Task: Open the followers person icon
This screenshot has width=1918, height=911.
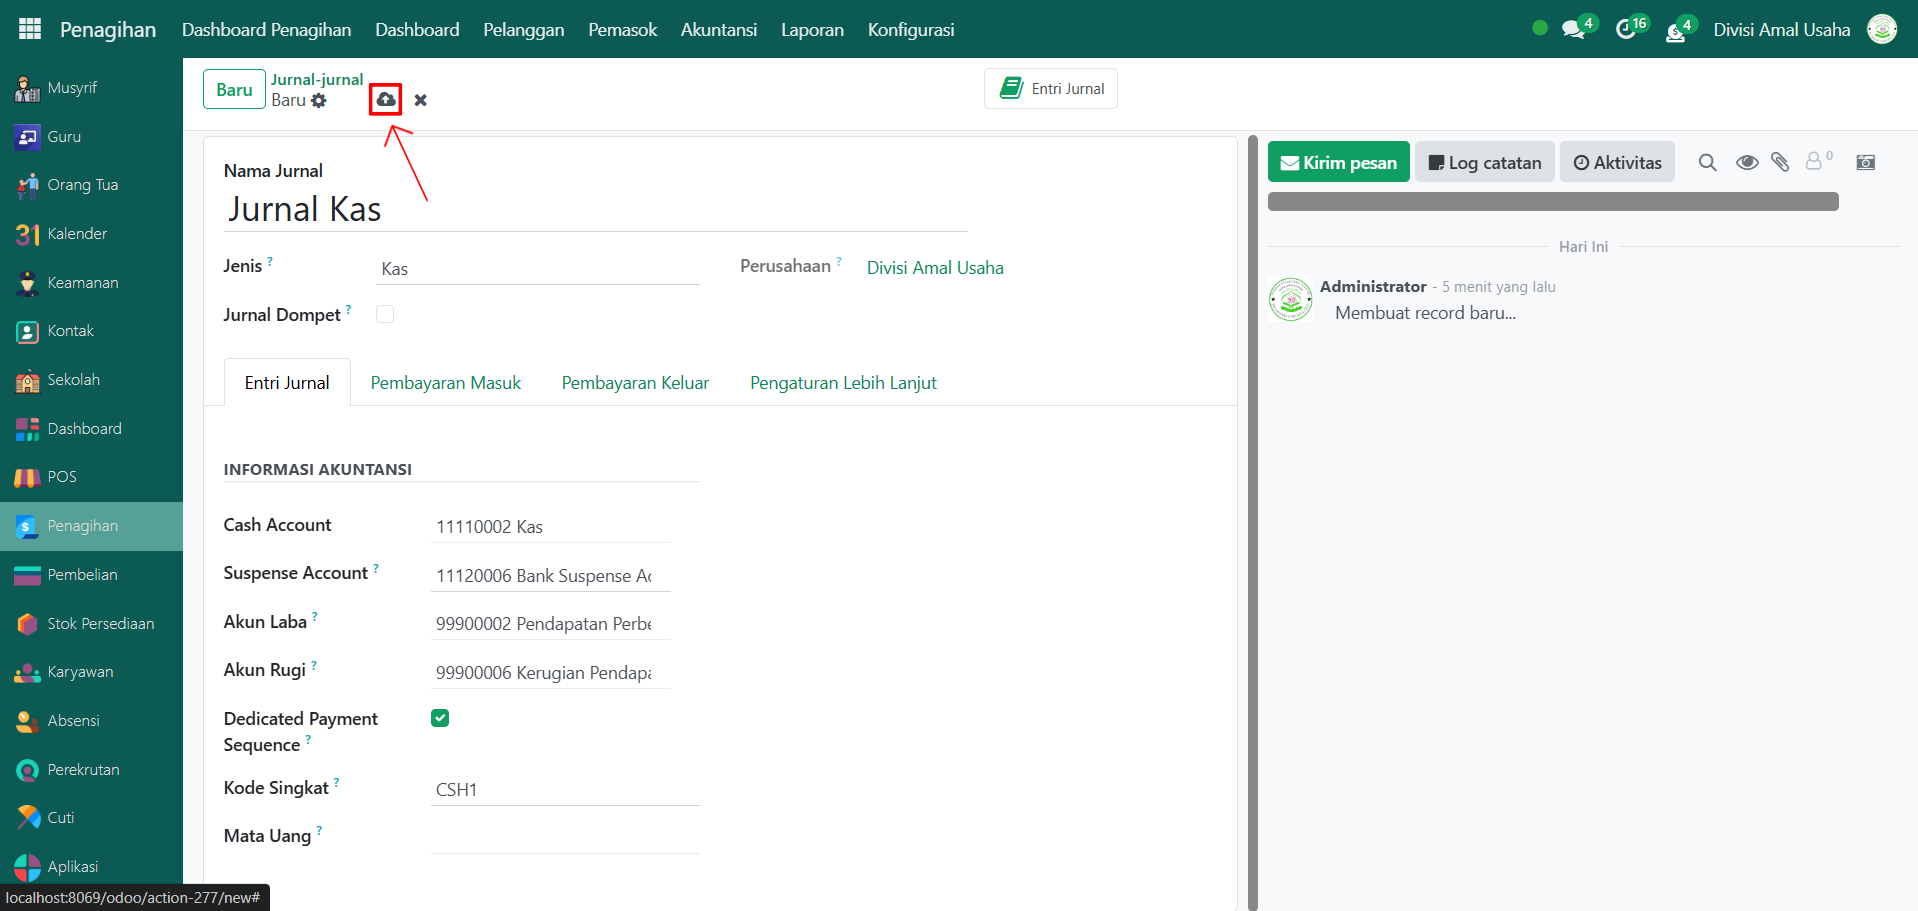Action: coord(1815,161)
